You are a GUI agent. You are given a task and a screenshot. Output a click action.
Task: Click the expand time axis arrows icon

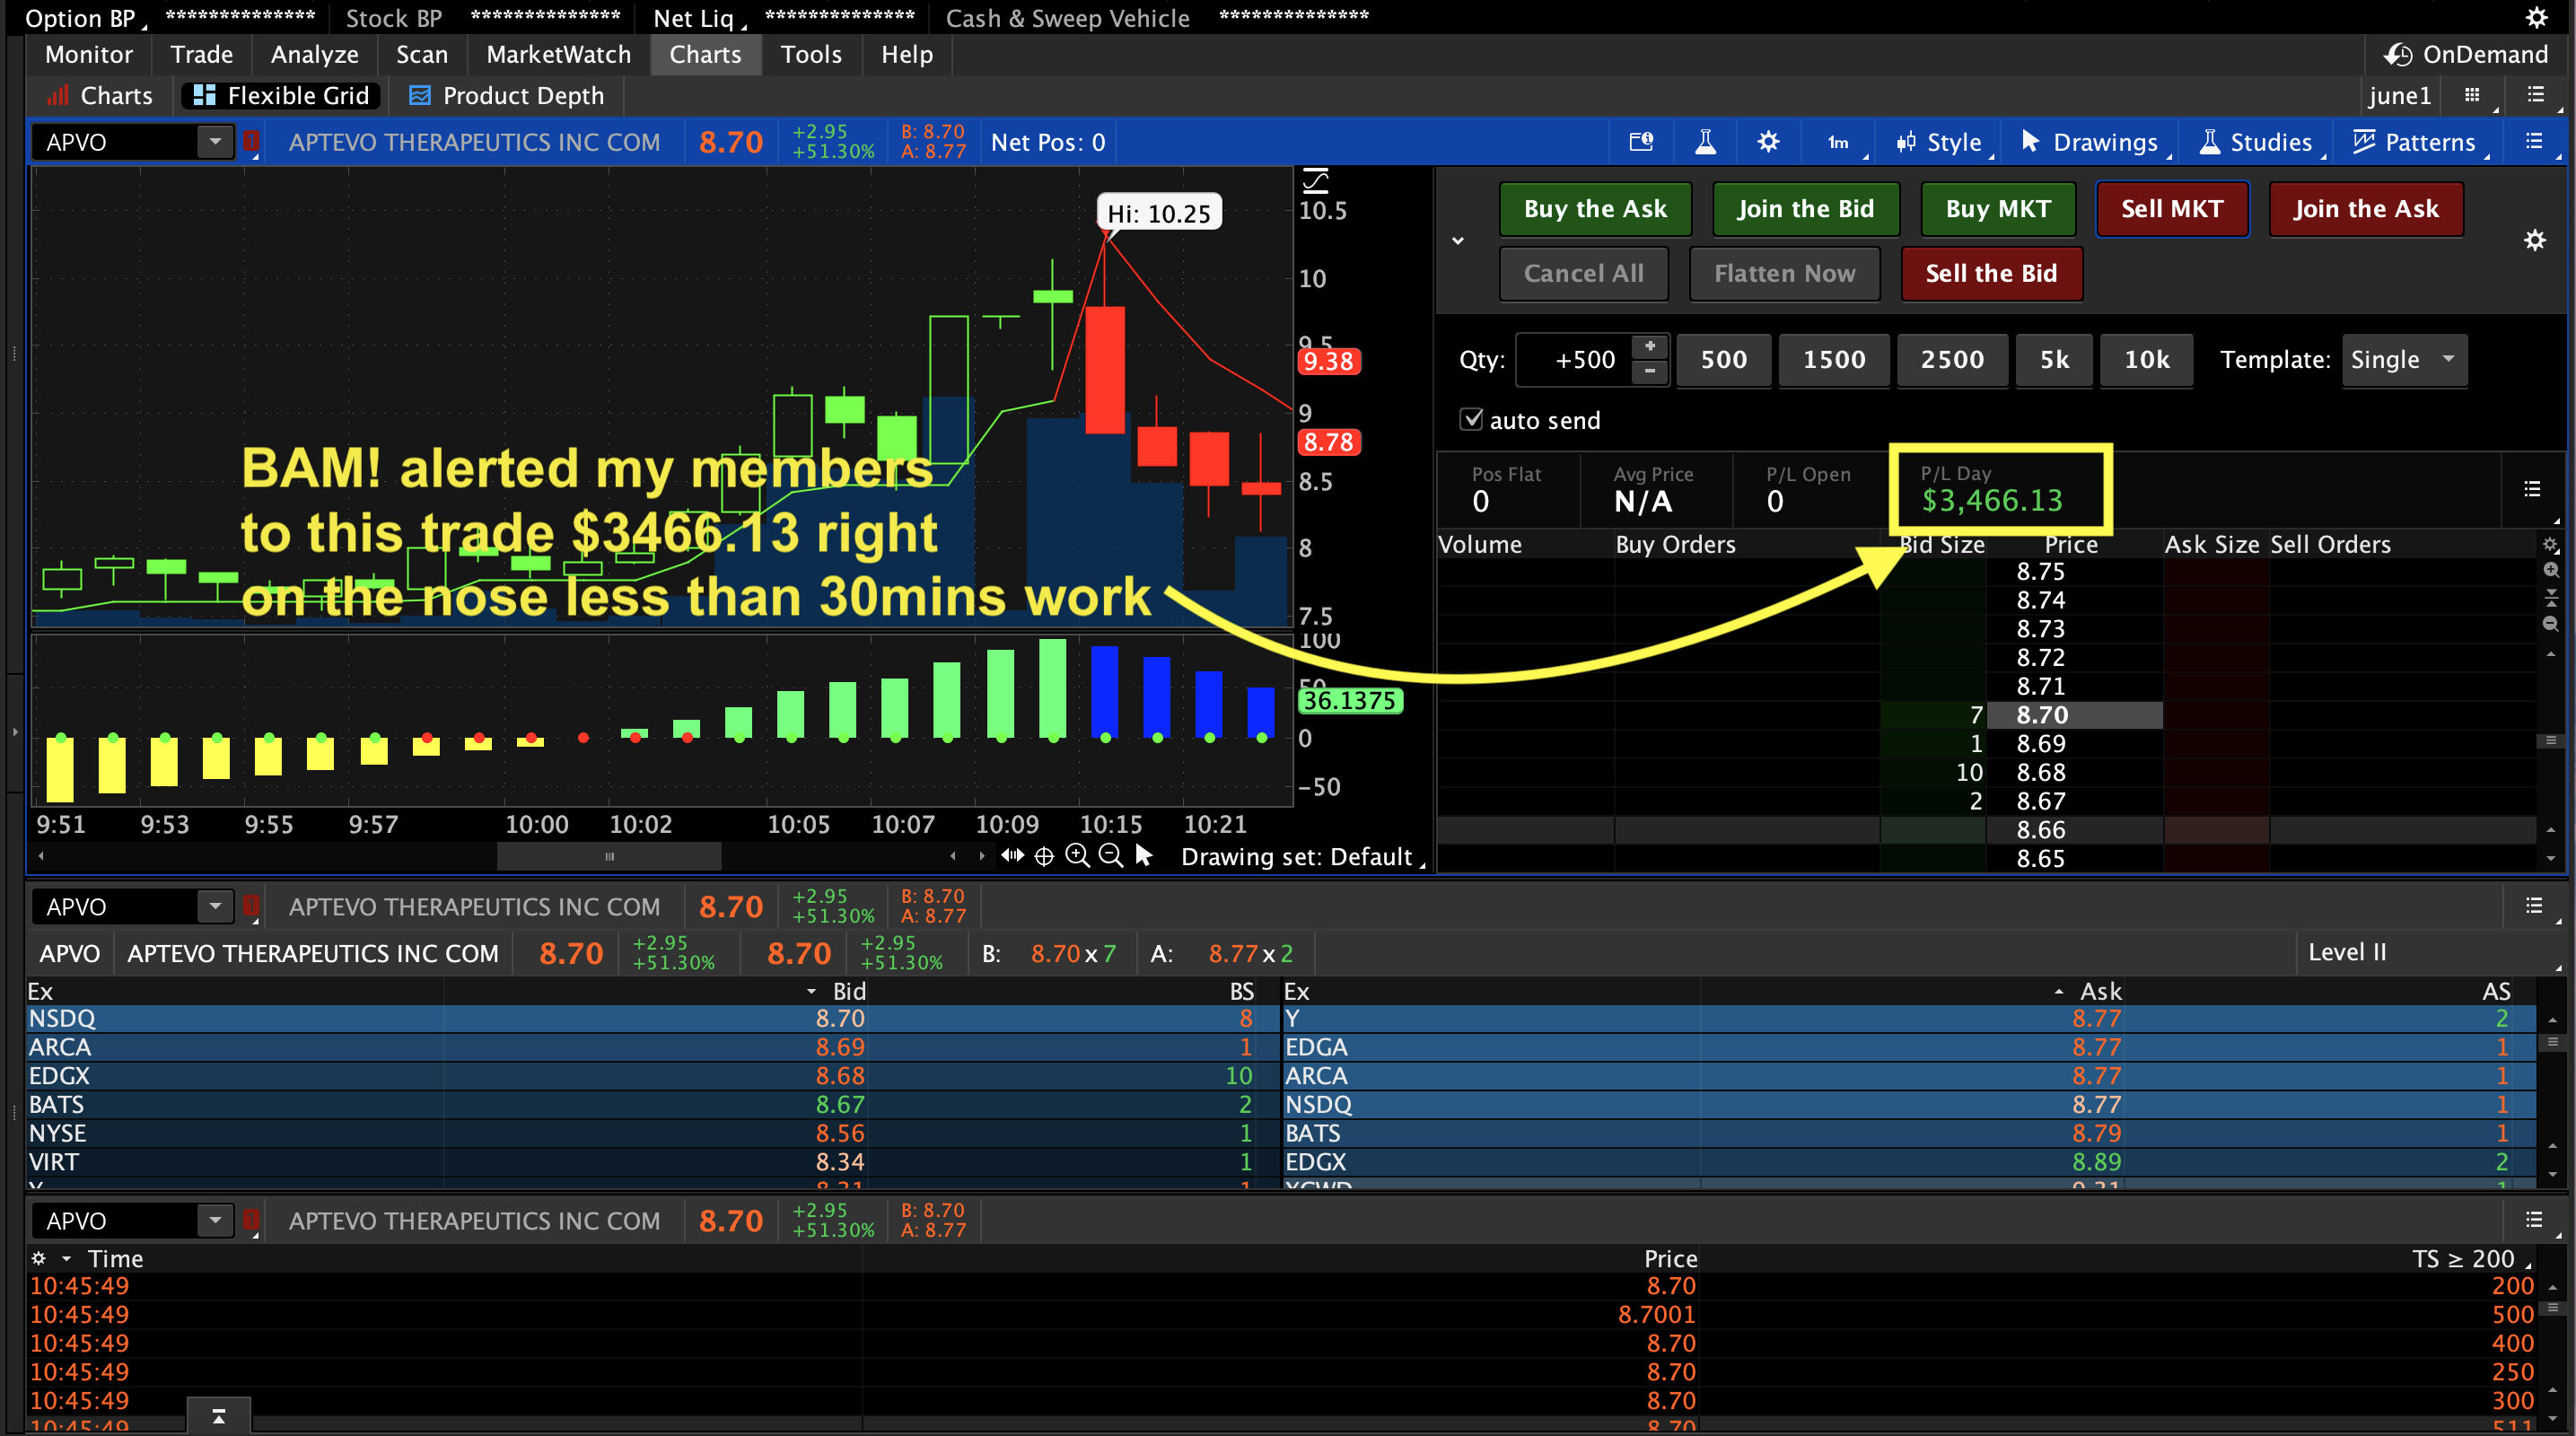[1012, 856]
